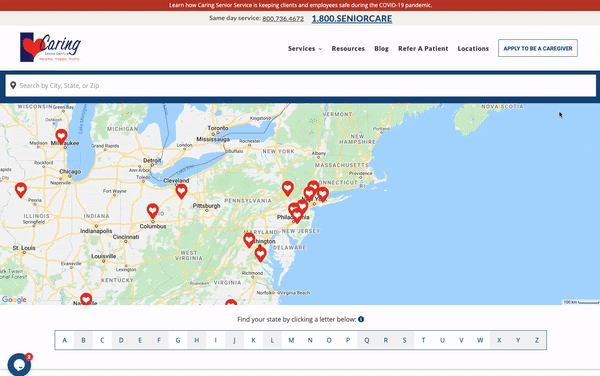Viewport: 600px width, 376px height.
Task: Open the COVID-19 safety banner
Action: [300, 5]
